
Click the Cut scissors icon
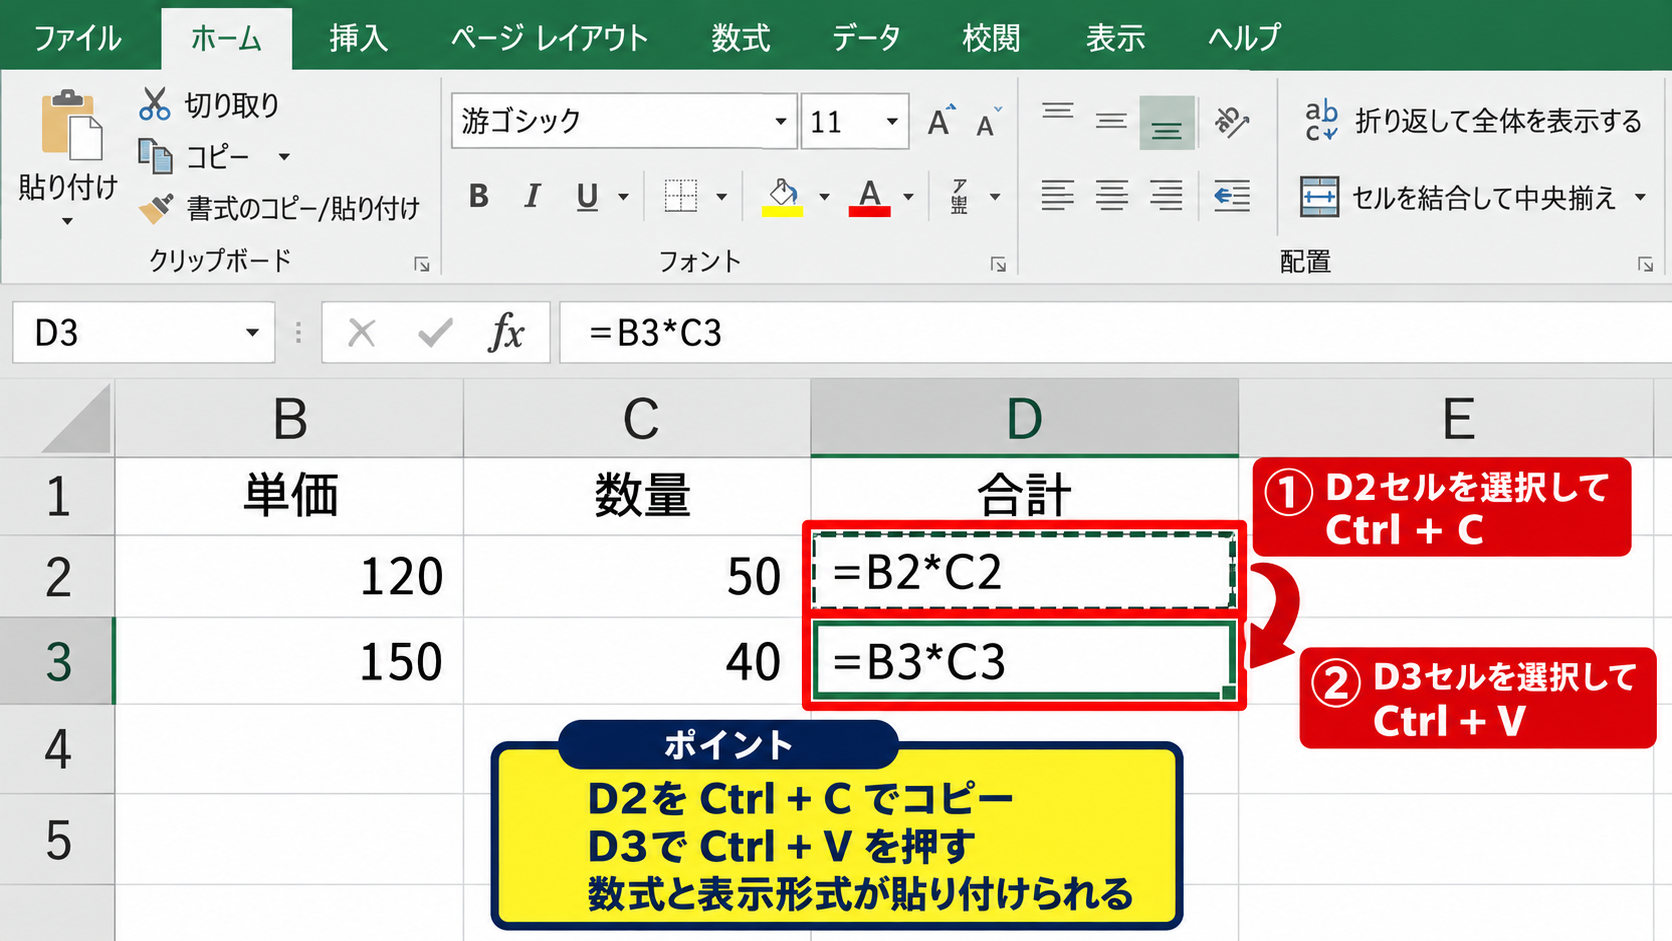[x=155, y=104]
